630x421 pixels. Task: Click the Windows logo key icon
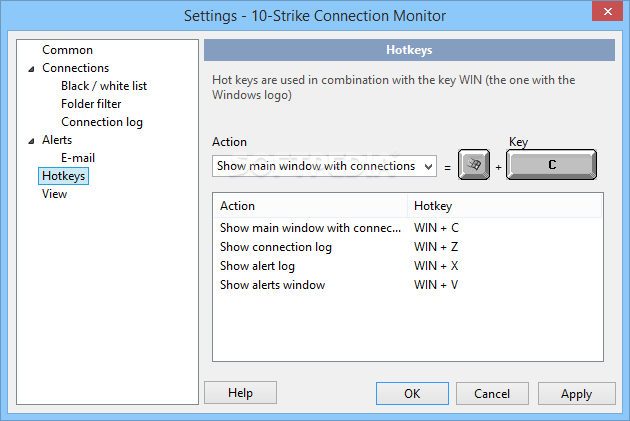[x=474, y=164]
